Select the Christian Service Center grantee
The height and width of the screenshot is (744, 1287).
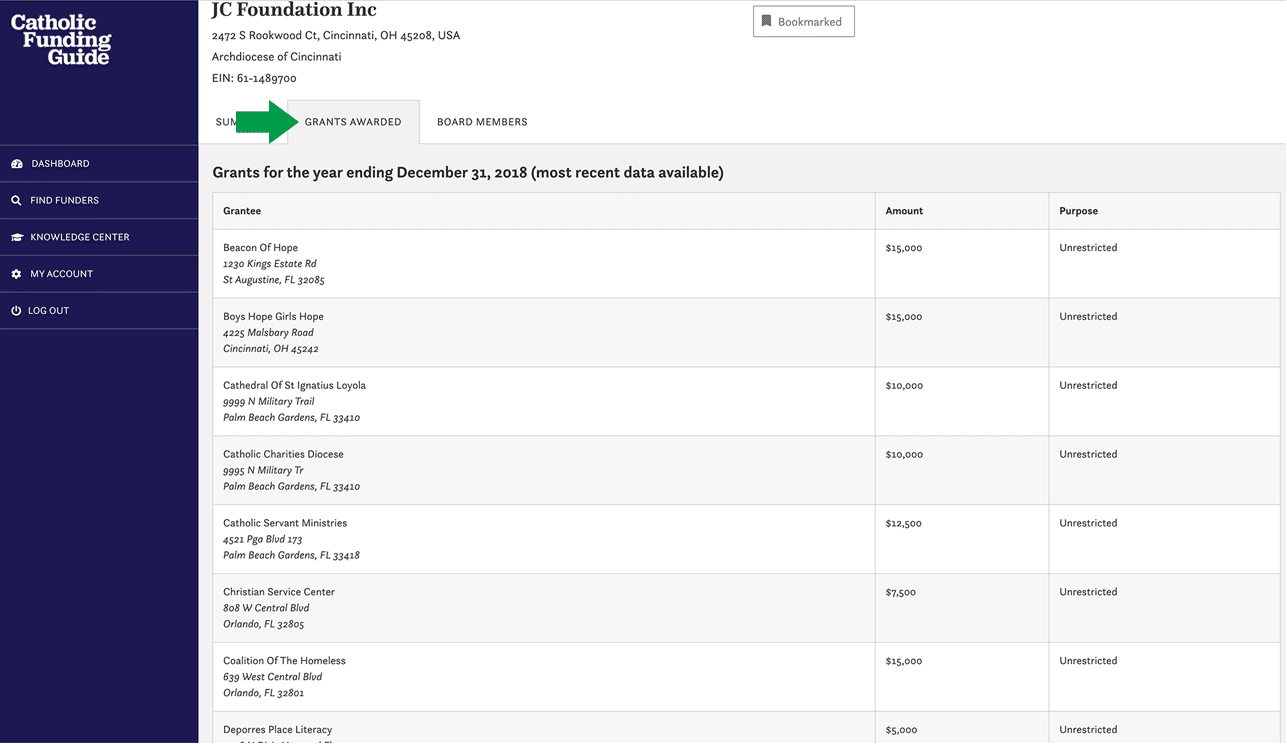coord(279,592)
